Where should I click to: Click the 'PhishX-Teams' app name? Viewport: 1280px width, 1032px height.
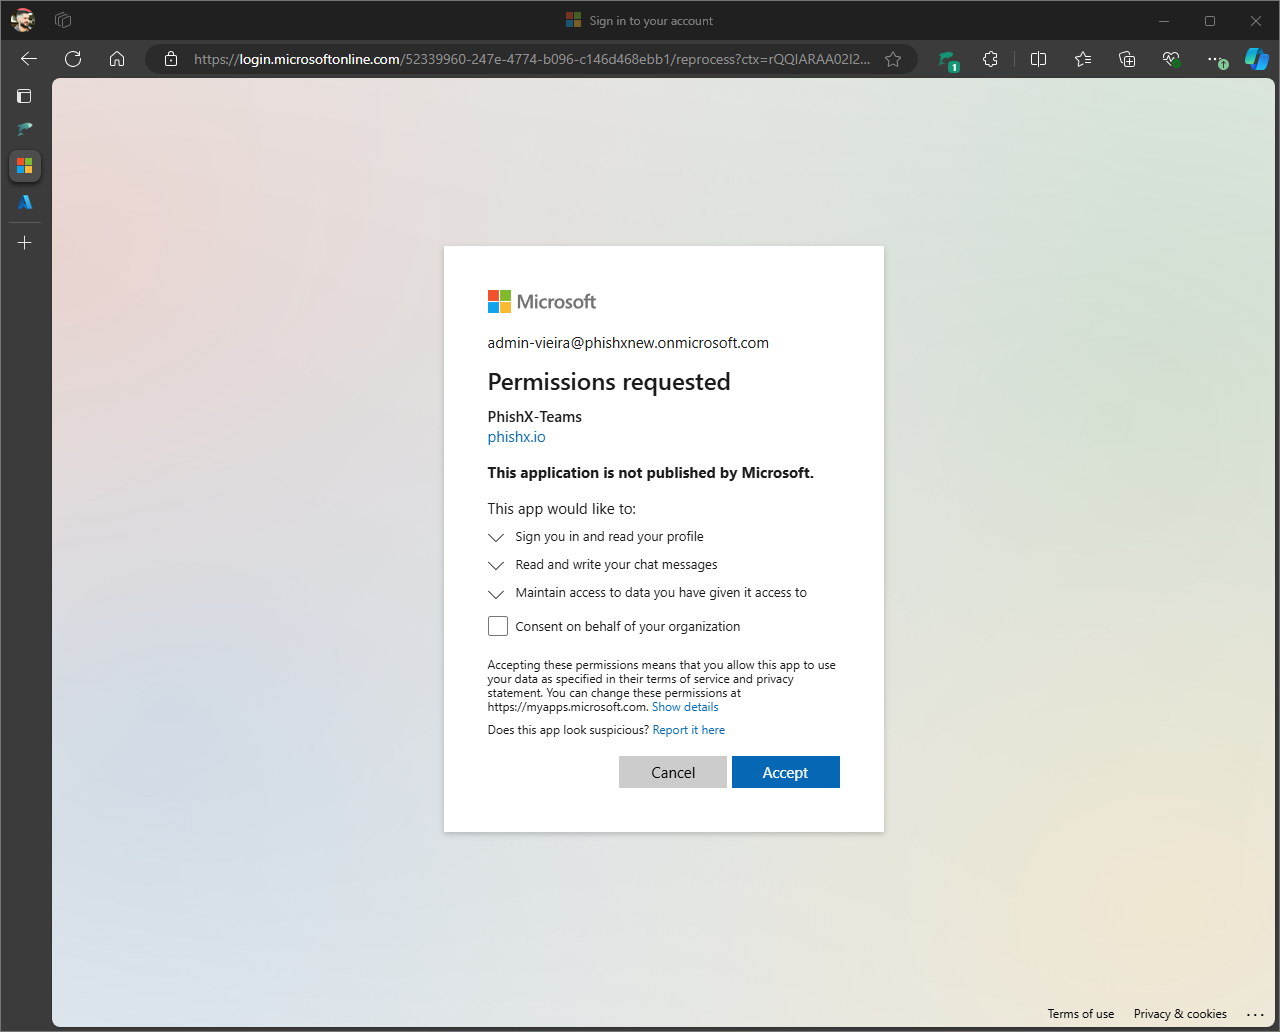coord(534,417)
